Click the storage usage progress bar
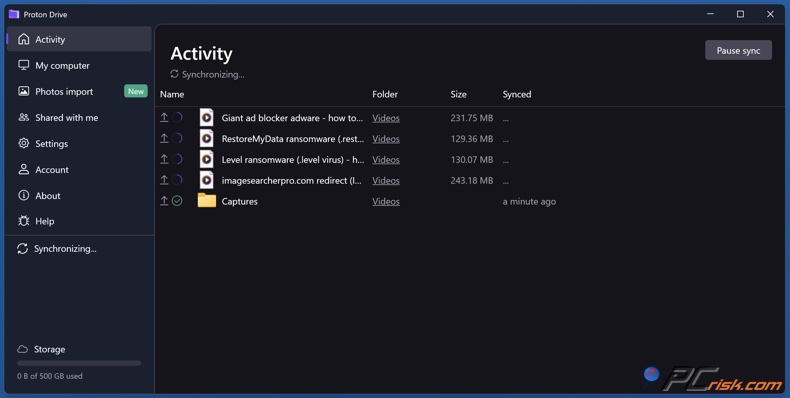Screen dimensions: 790x398 pos(79,363)
